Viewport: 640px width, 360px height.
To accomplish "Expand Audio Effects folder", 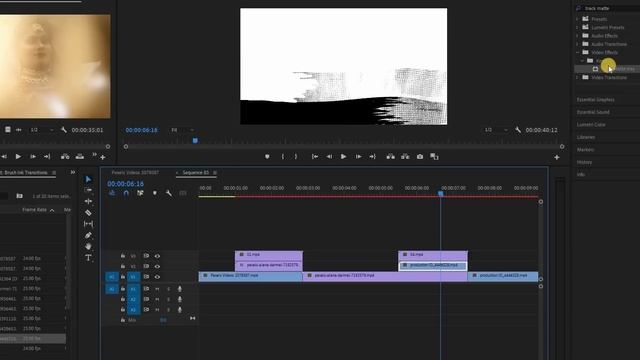I will [577, 36].
